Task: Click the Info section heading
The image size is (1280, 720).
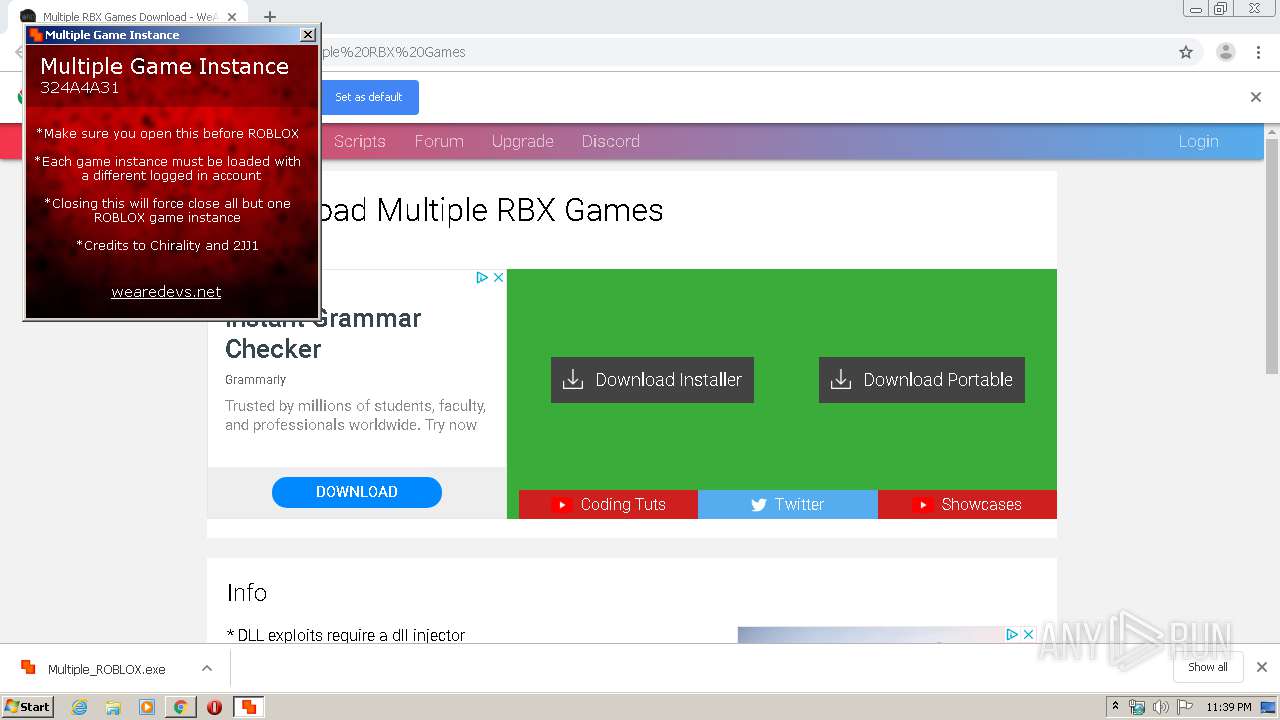Action: (247, 592)
